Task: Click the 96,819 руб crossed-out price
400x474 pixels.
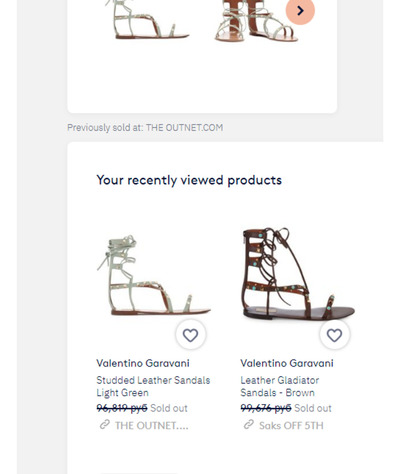Action: (x=122, y=408)
